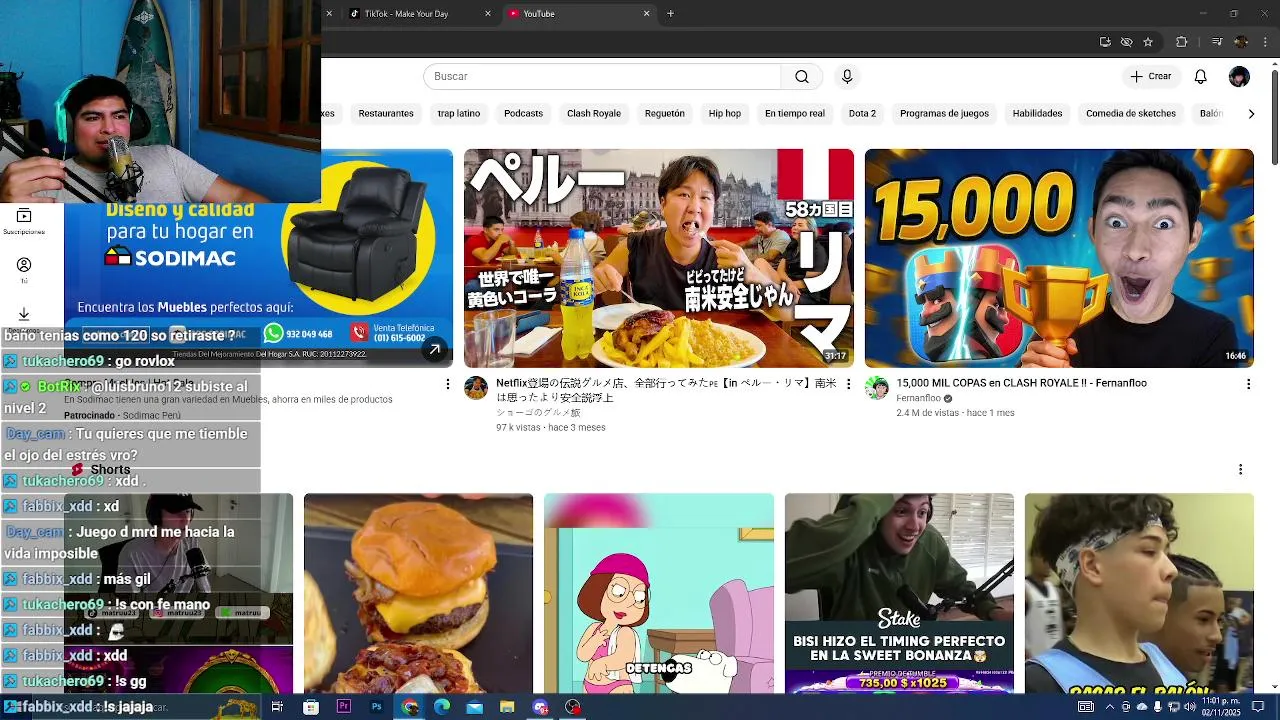Open ショーゴのグルメ旅 channel avatar

tap(476, 388)
